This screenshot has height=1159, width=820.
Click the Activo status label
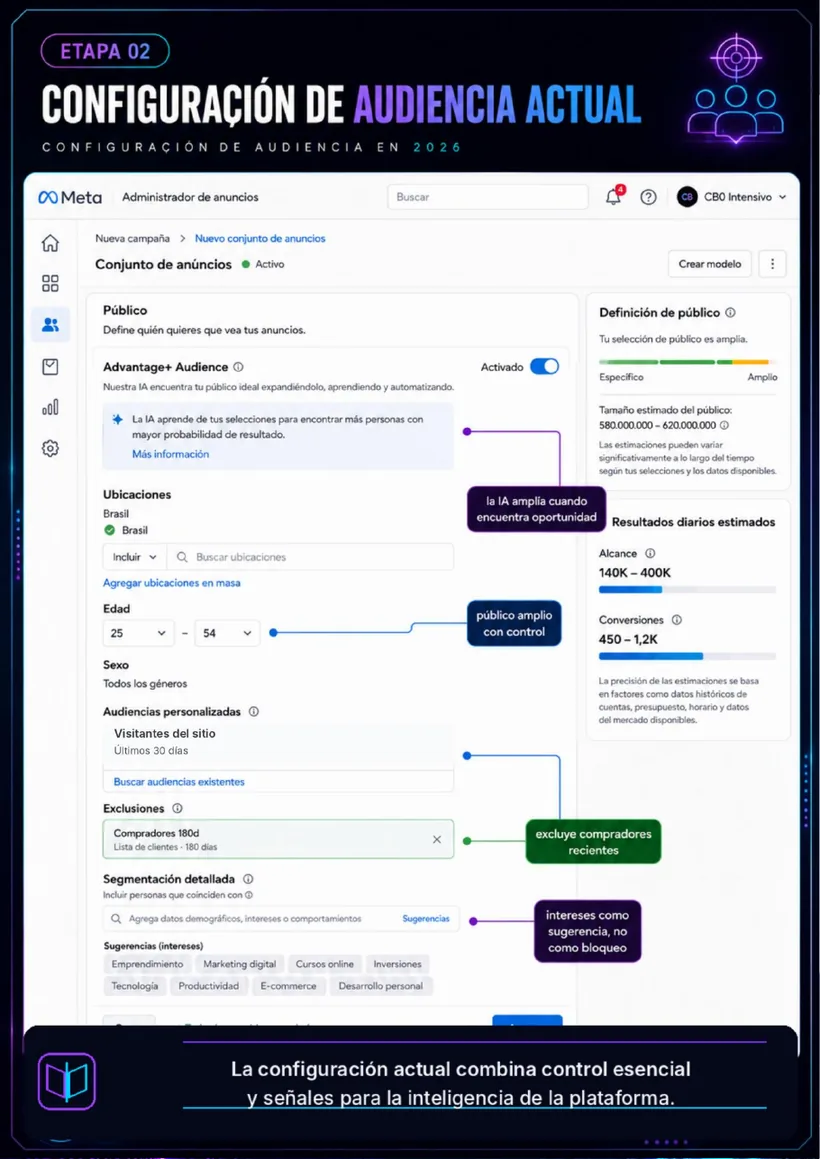pos(270,264)
